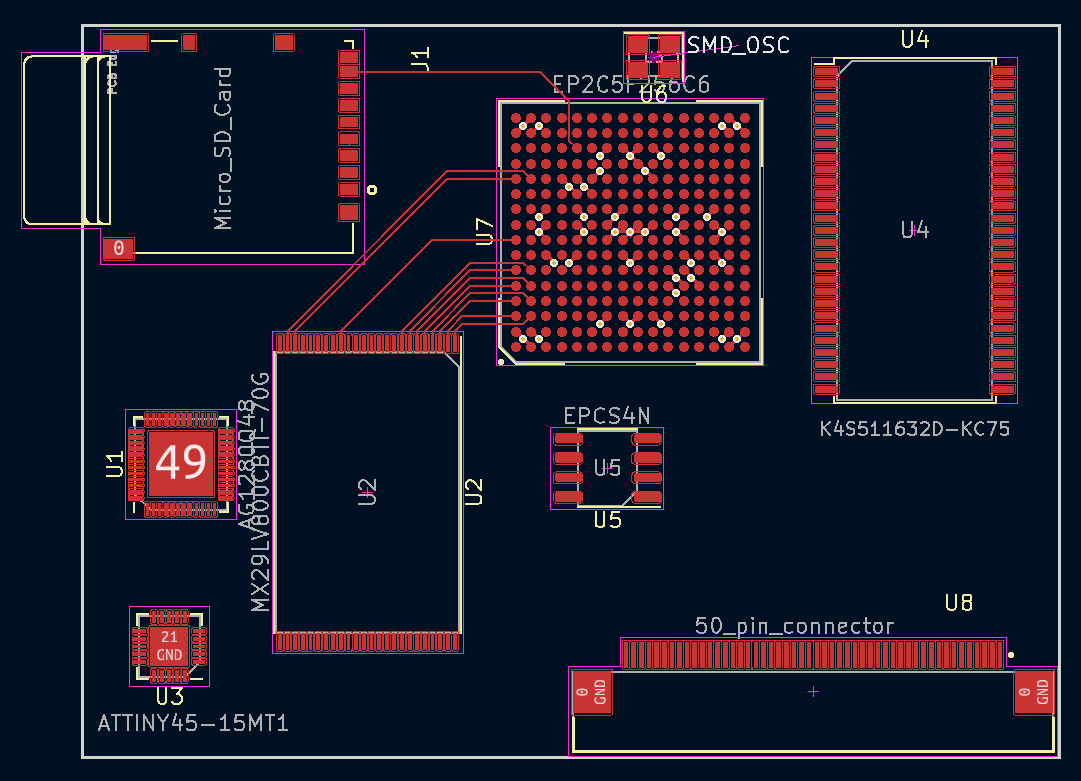Click the U4 label inside SDRAM body

click(915, 230)
